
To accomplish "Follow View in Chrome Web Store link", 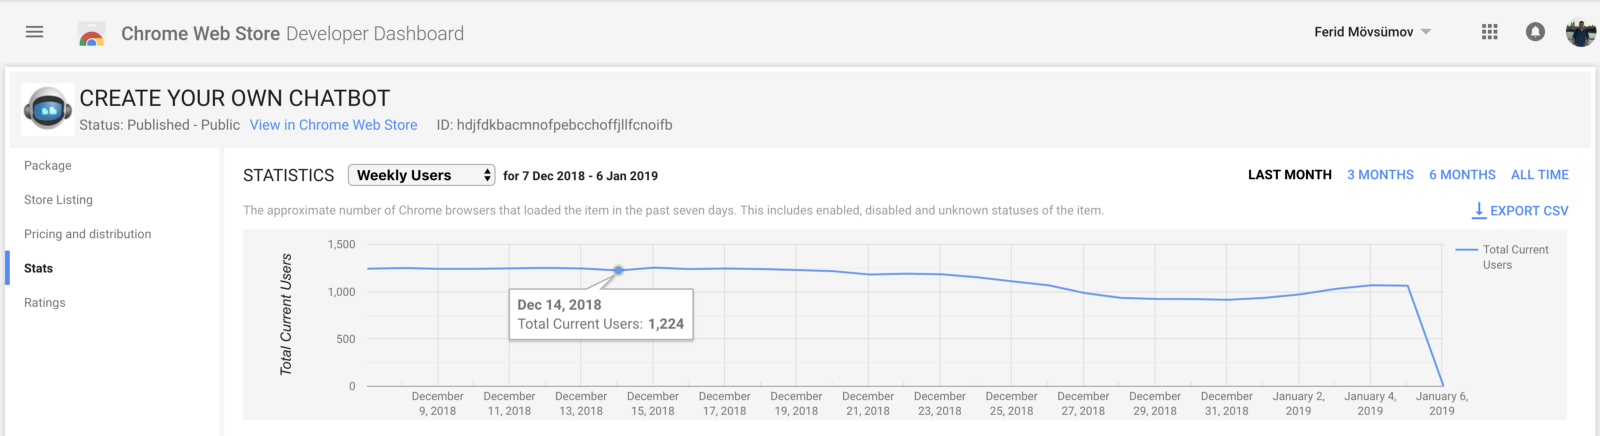I will (x=333, y=125).
